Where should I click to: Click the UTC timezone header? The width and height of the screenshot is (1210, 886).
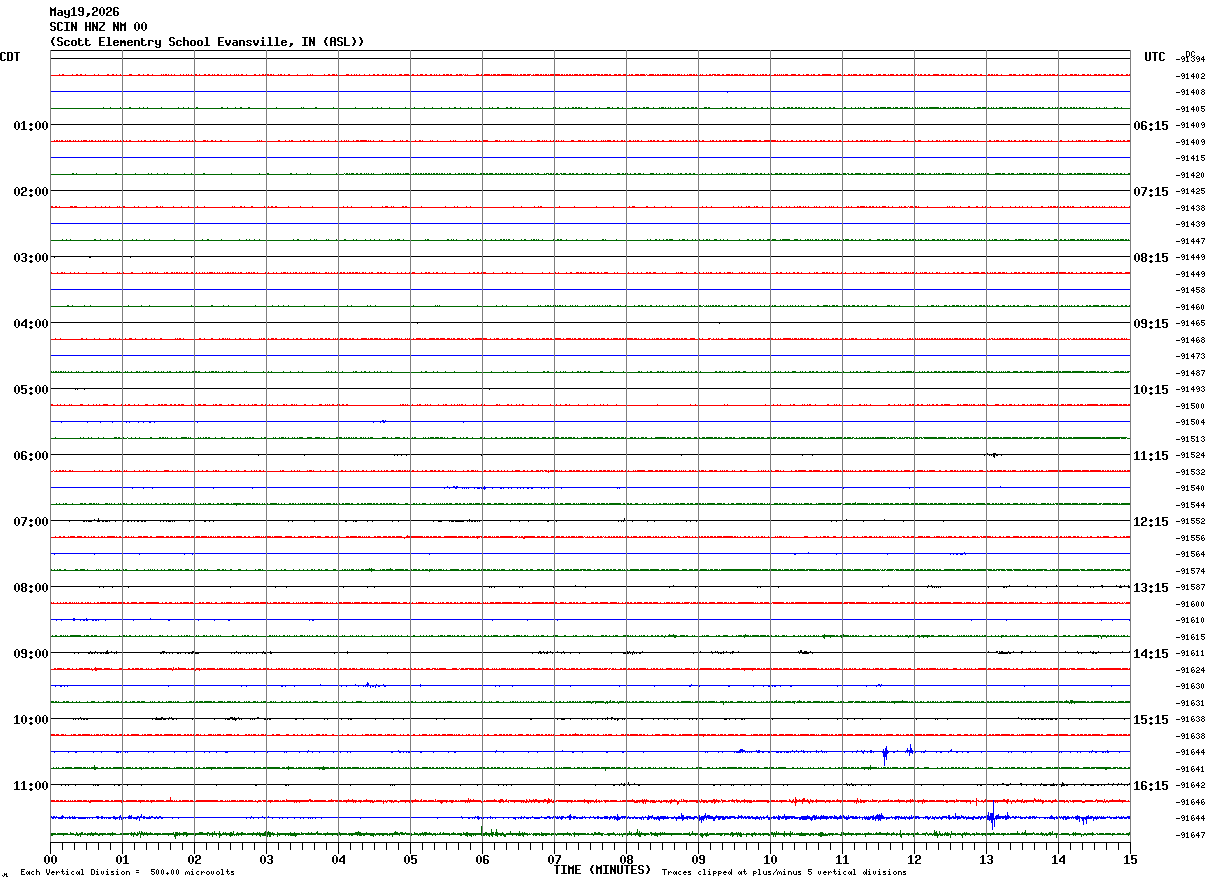(1155, 57)
